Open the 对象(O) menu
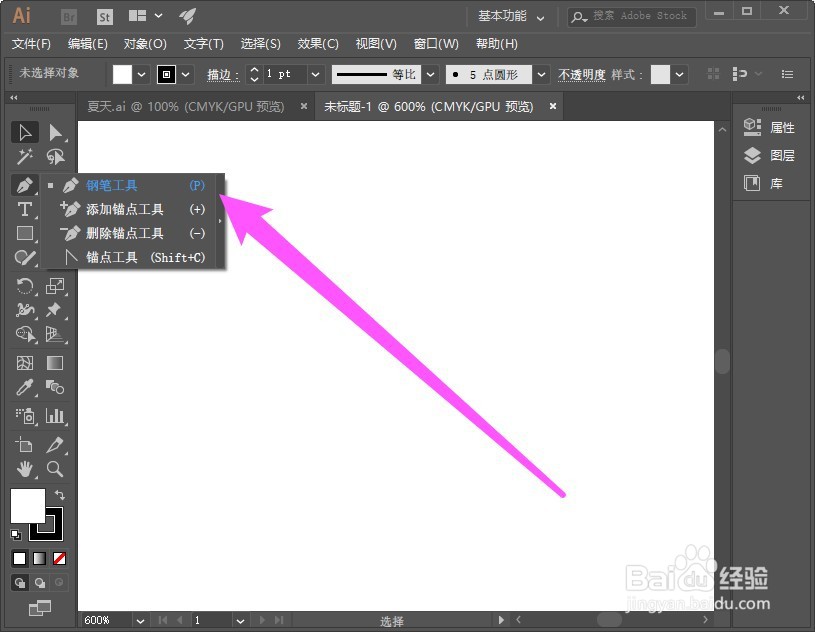This screenshot has width=815, height=632. pyautogui.click(x=145, y=44)
